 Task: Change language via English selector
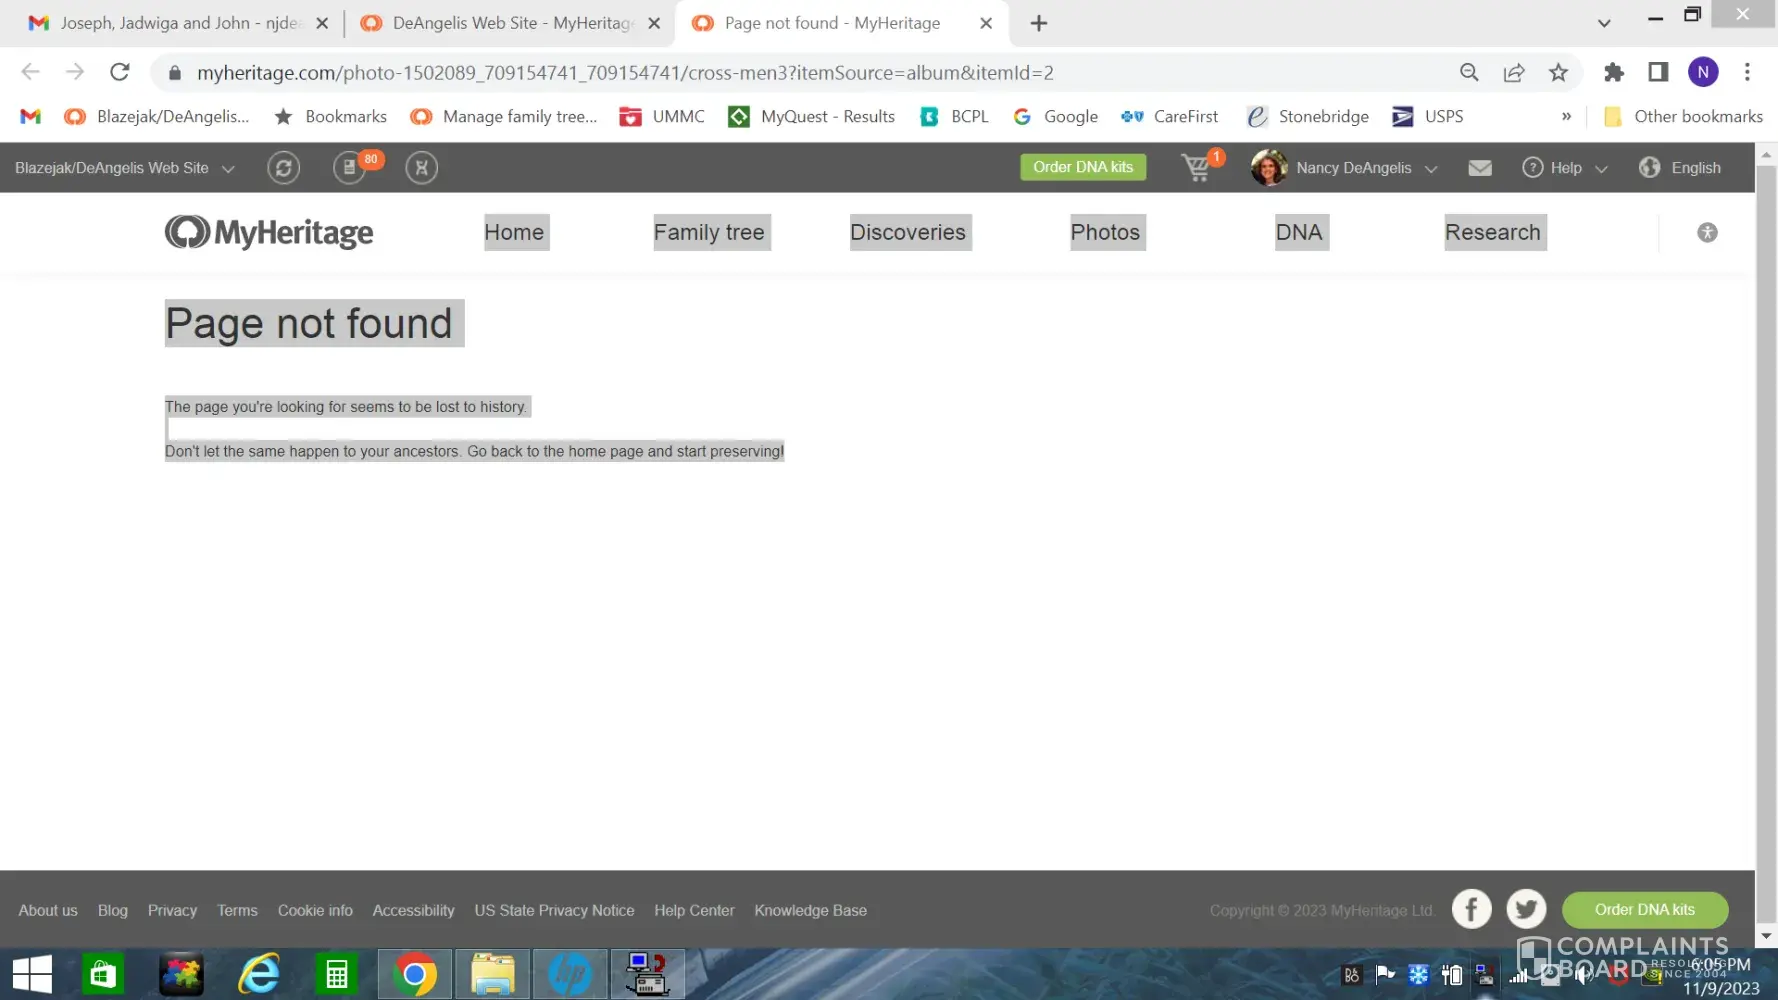(1680, 168)
